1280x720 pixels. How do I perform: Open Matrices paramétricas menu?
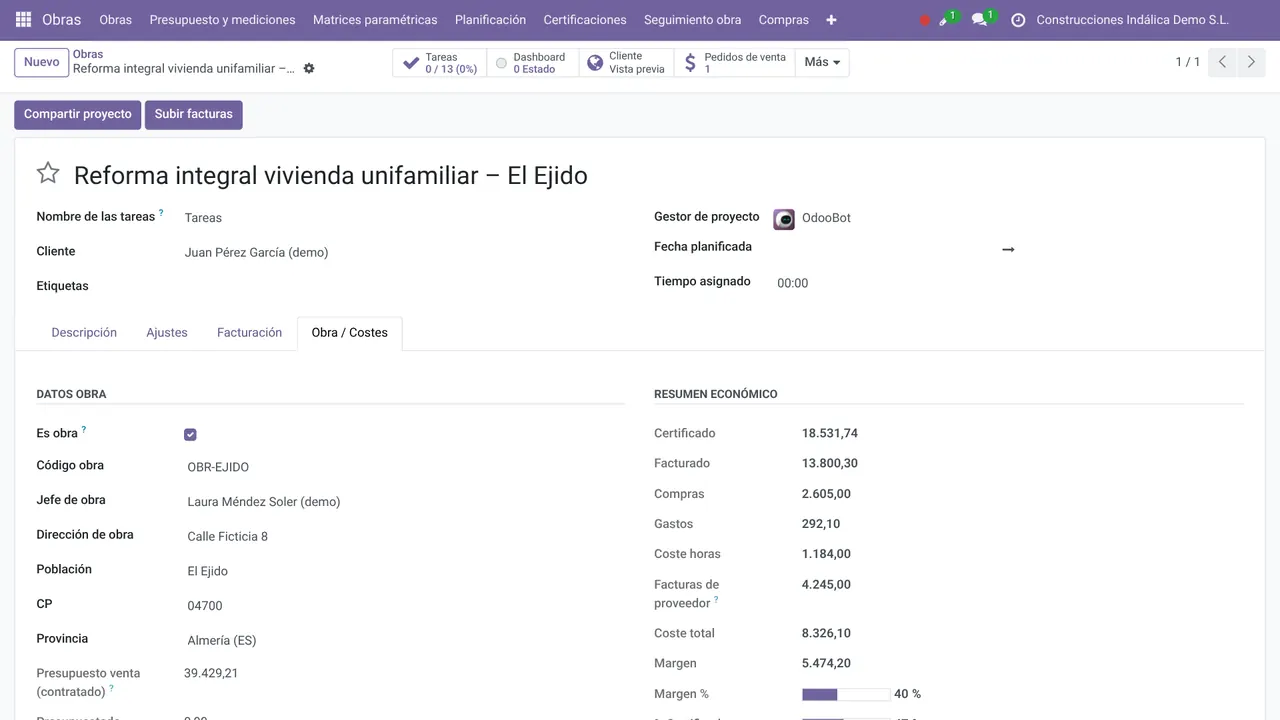tap(375, 20)
